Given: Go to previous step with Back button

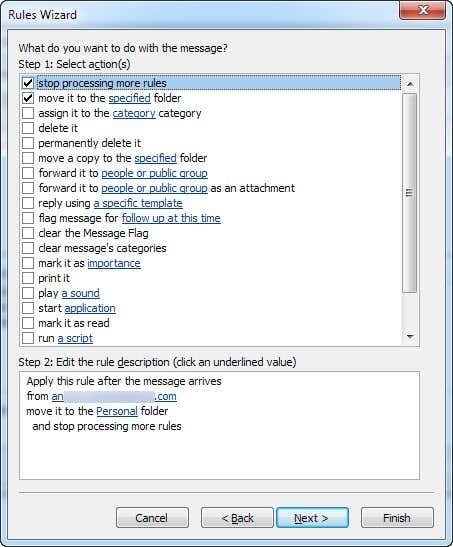Looking at the screenshot, I should (237, 518).
